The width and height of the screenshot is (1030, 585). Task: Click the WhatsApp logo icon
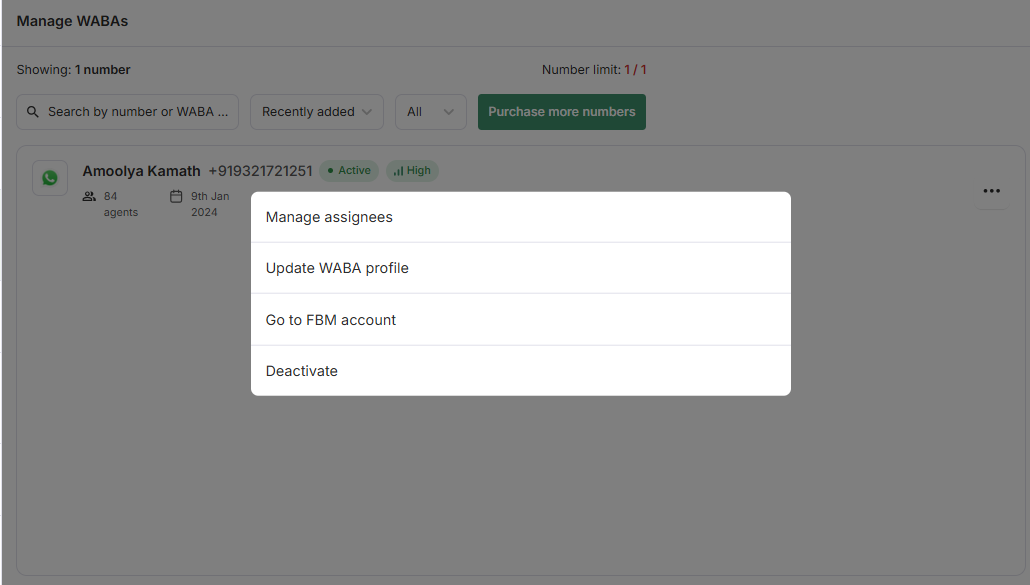click(x=50, y=178)
